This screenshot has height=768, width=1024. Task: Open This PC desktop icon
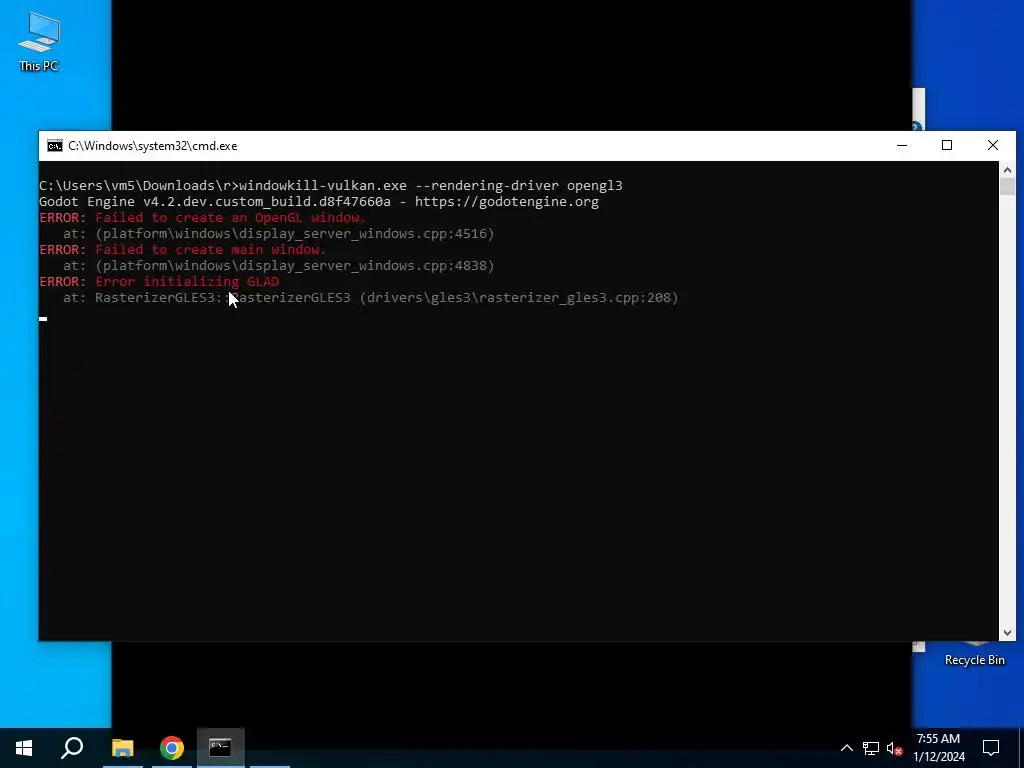[x=39, y=42]
